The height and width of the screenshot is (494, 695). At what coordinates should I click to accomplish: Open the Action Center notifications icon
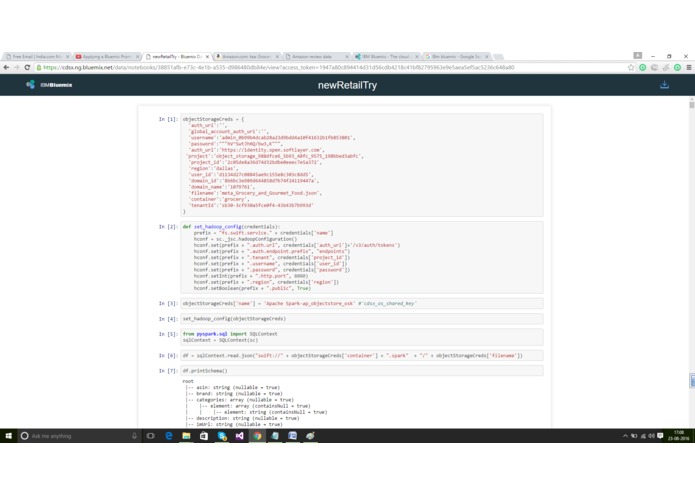pyautogui.click(x=660, y=436)
